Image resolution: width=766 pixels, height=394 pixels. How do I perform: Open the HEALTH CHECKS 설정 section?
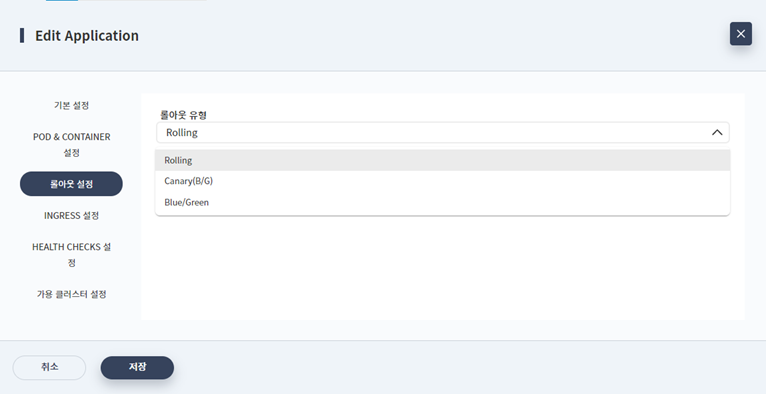pos(71,254)
